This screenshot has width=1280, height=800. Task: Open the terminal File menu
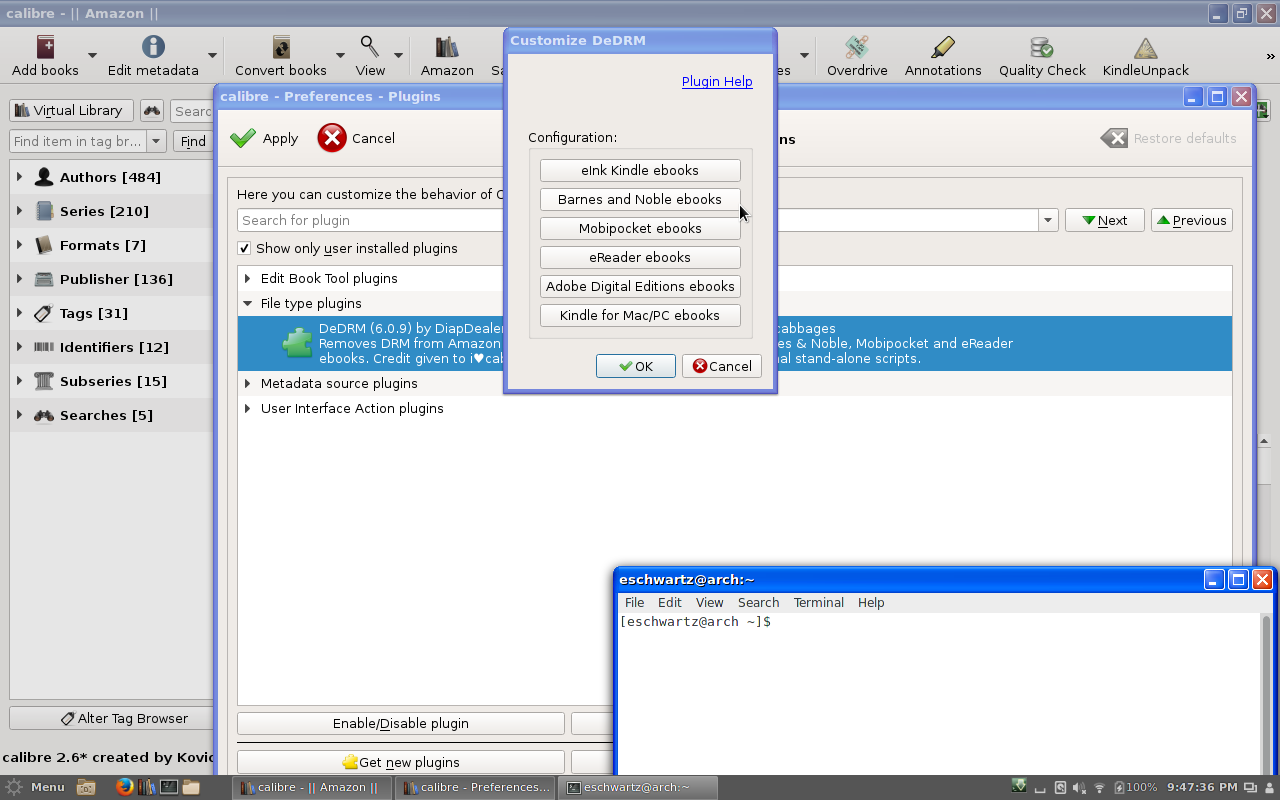point(634,602)
